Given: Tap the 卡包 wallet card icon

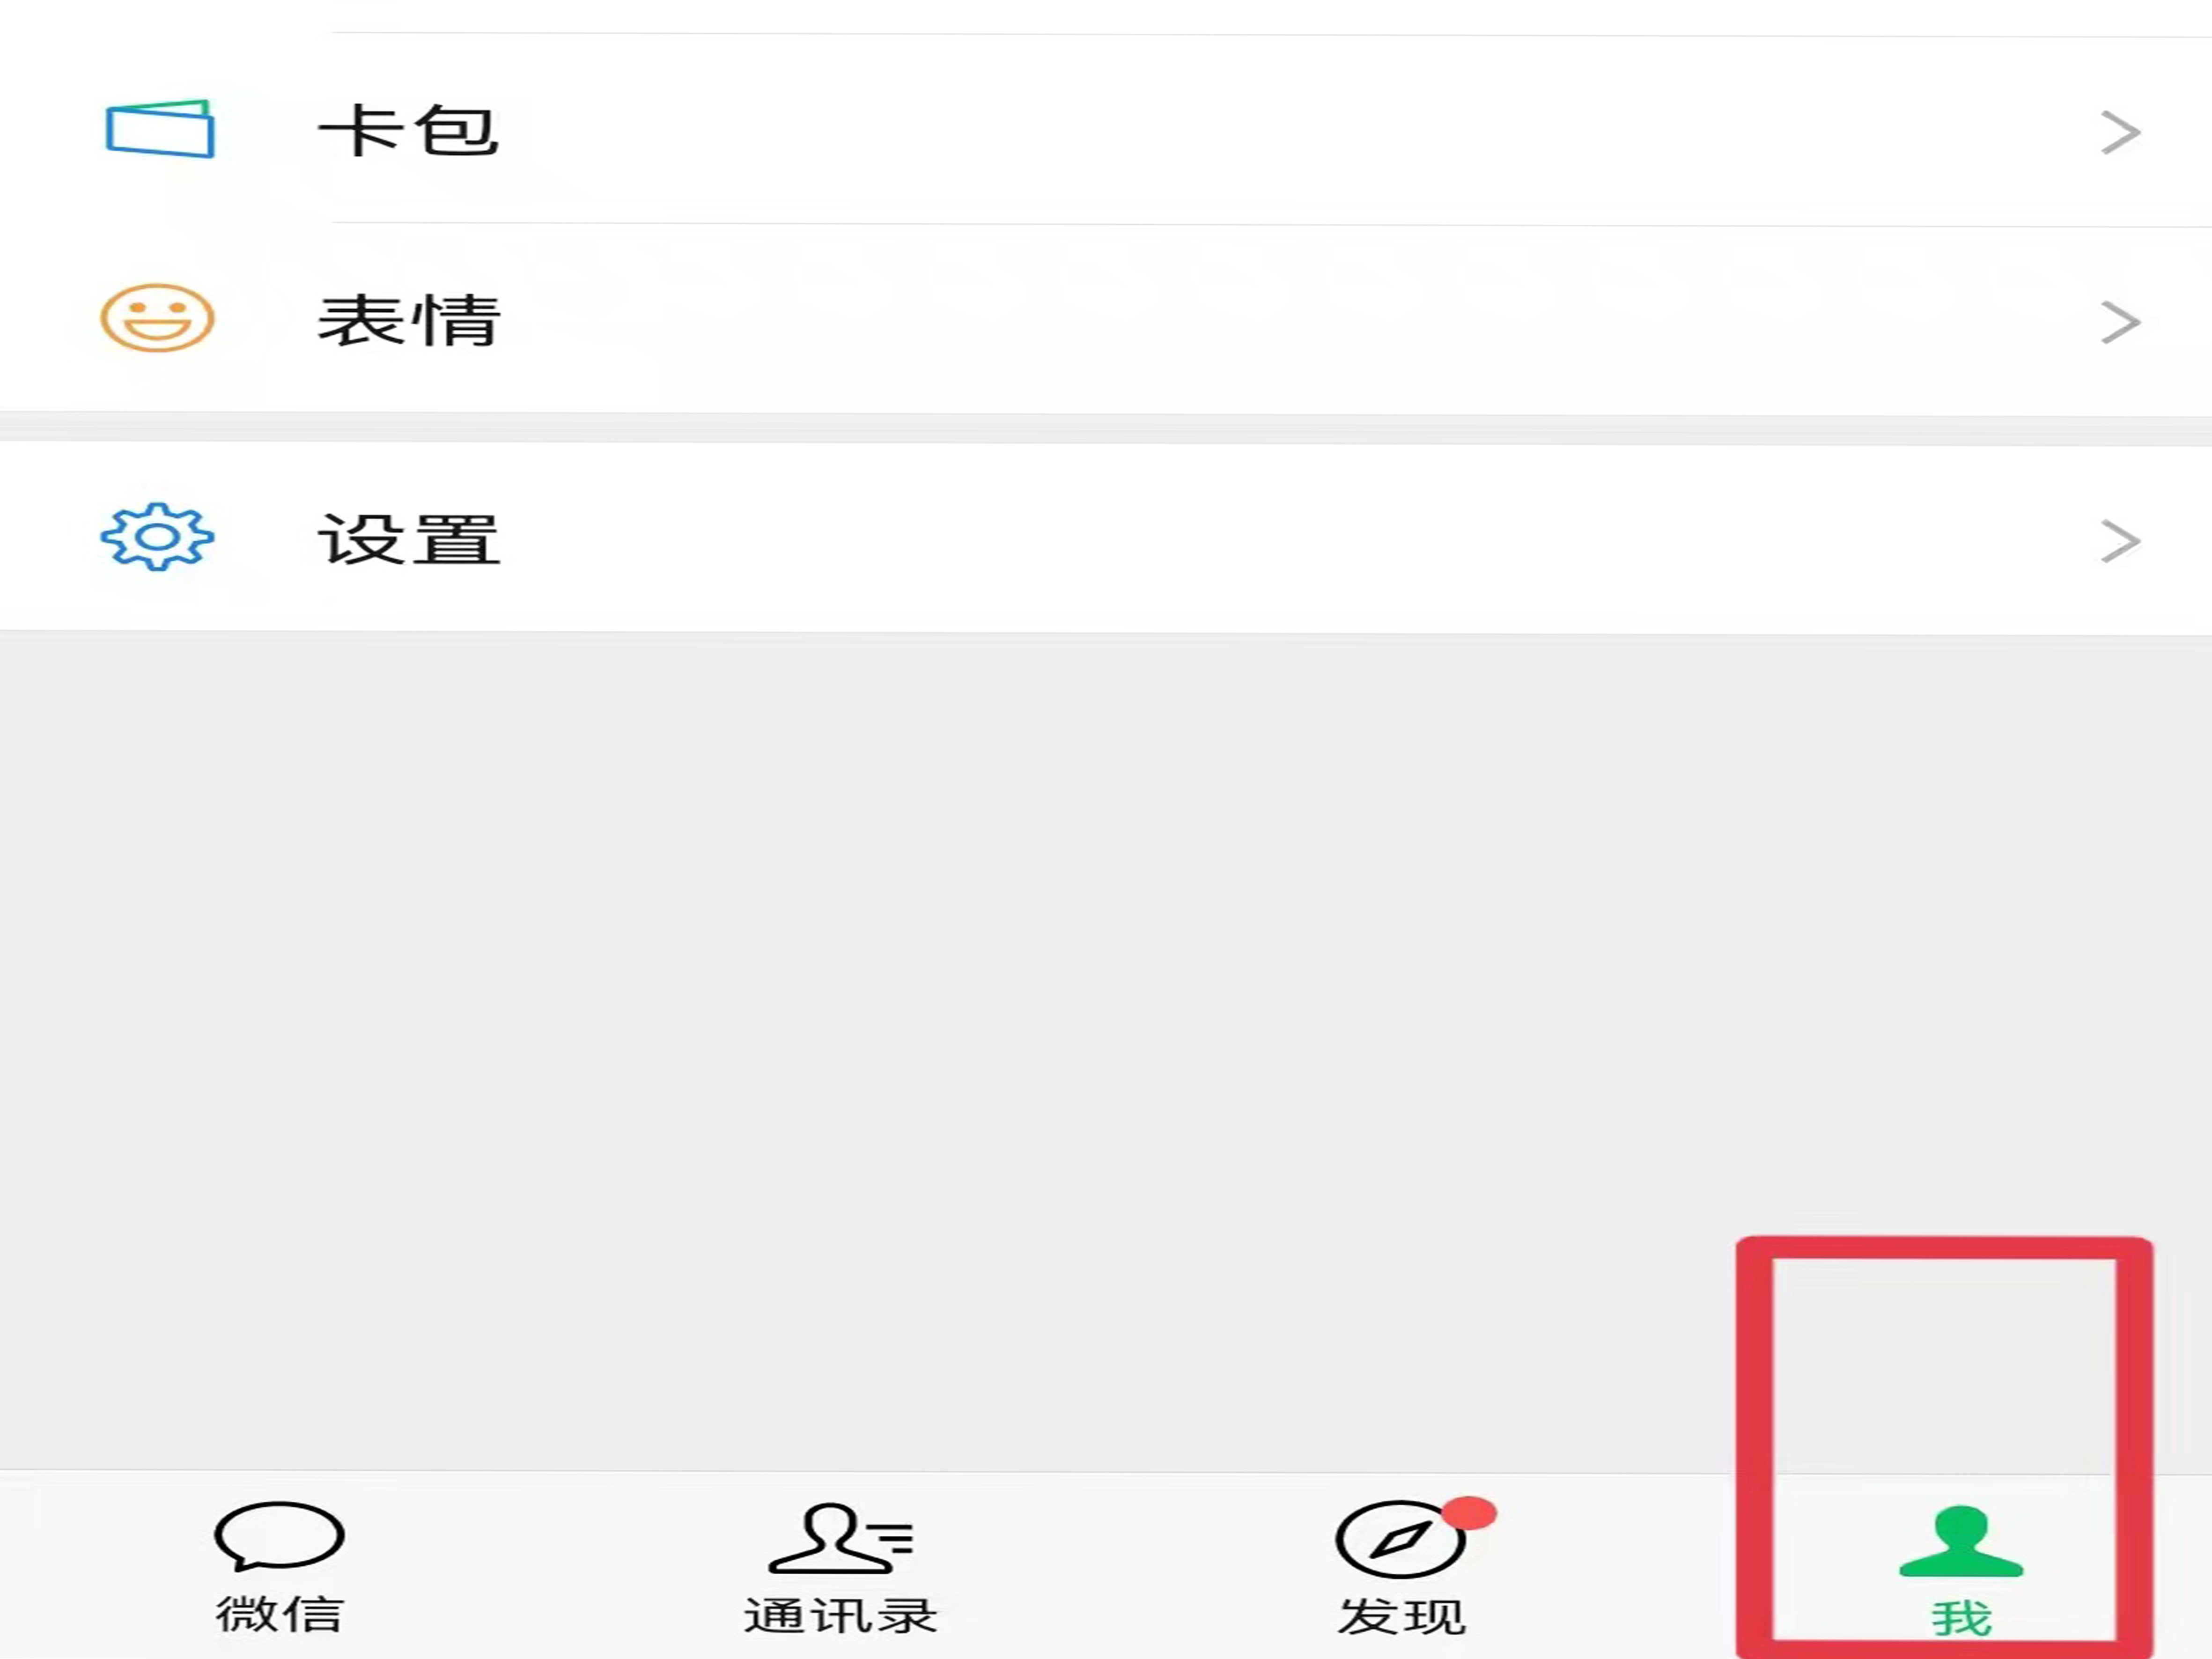Looking at the screenshot, I should tap(160, 129).
